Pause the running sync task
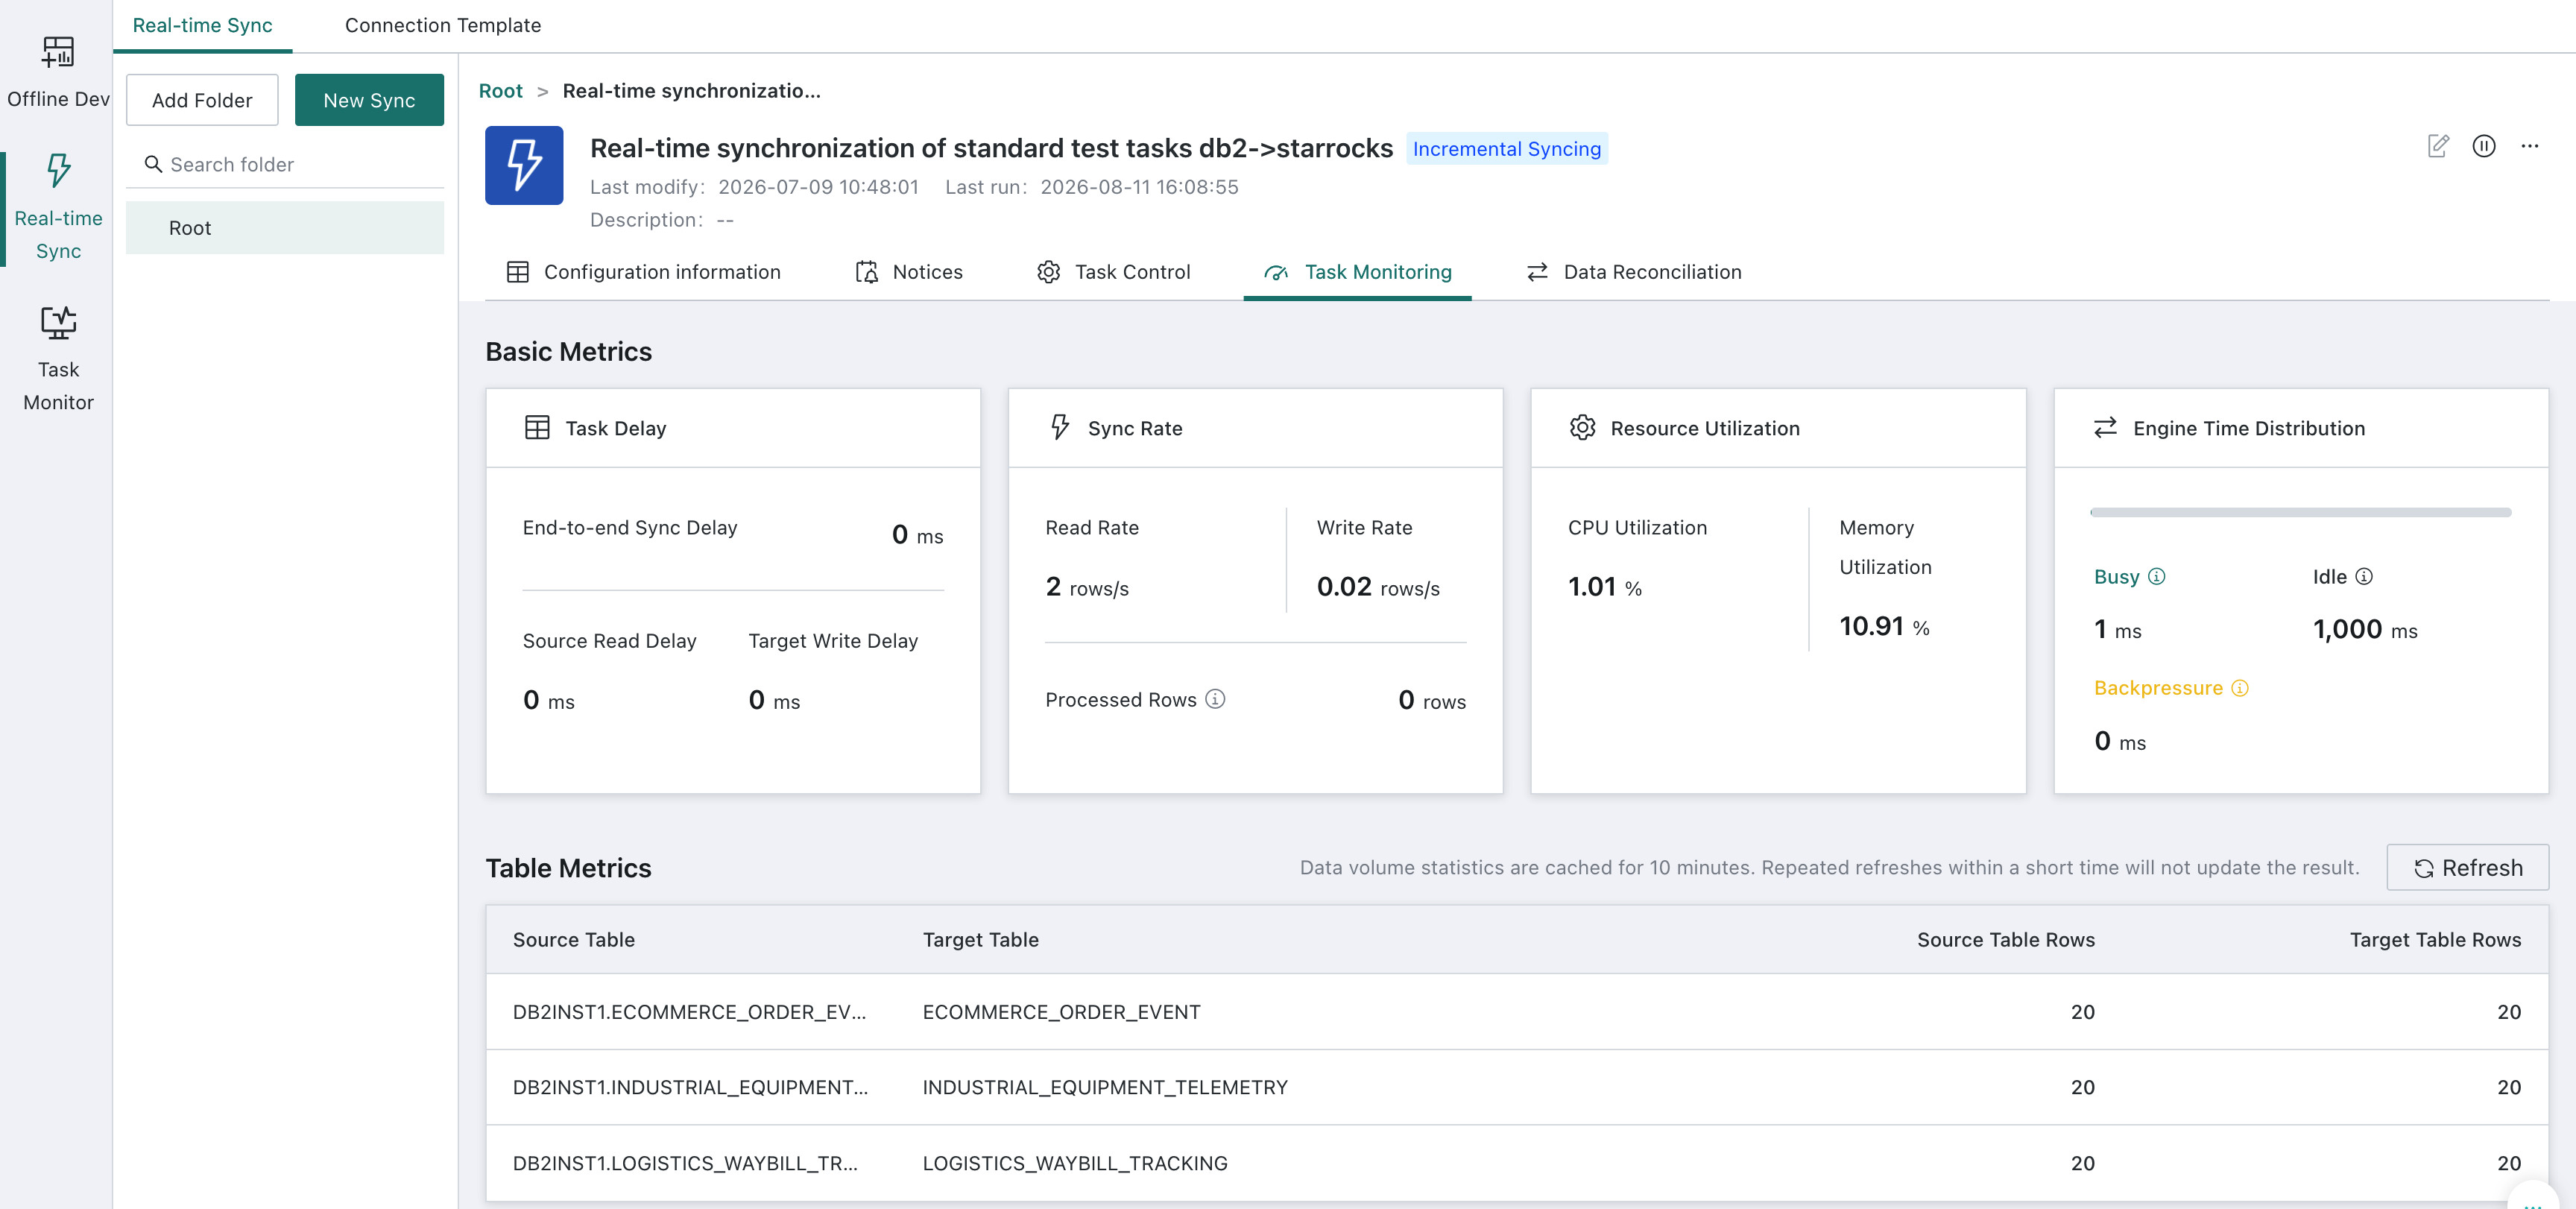Screen dimensions: 2576x1209 2484,146
